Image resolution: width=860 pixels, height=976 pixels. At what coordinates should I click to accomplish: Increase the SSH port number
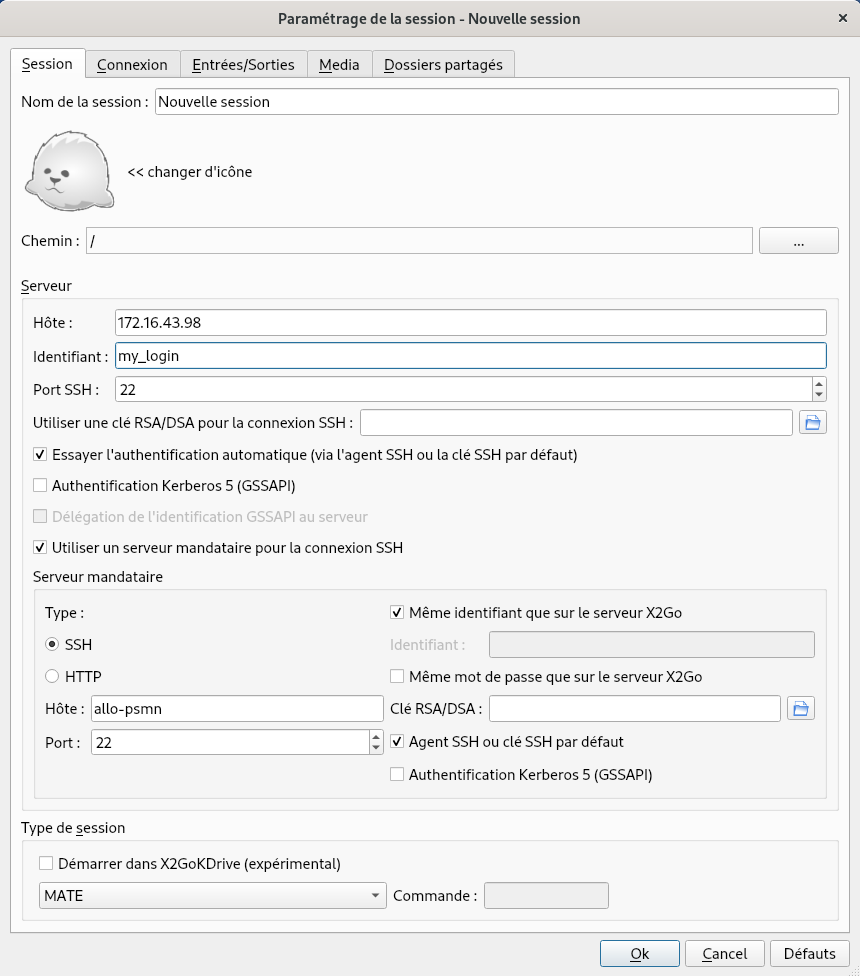(x=819, y=383)
